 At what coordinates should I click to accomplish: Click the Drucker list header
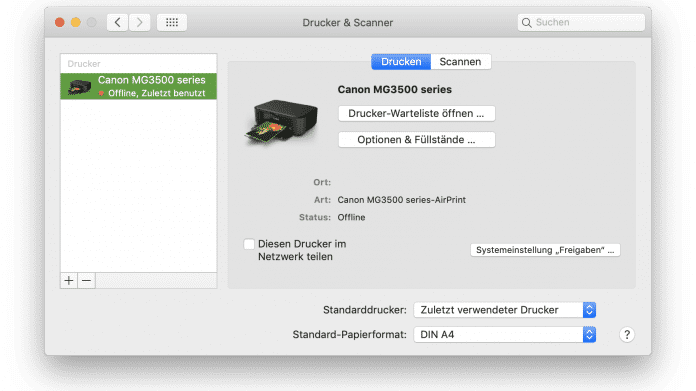[84, 64]
